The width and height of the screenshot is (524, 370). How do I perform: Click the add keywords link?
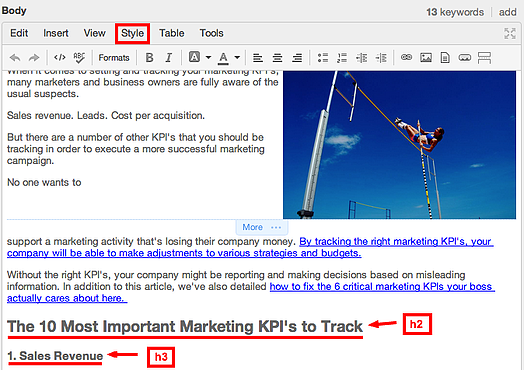click(508, 12)
